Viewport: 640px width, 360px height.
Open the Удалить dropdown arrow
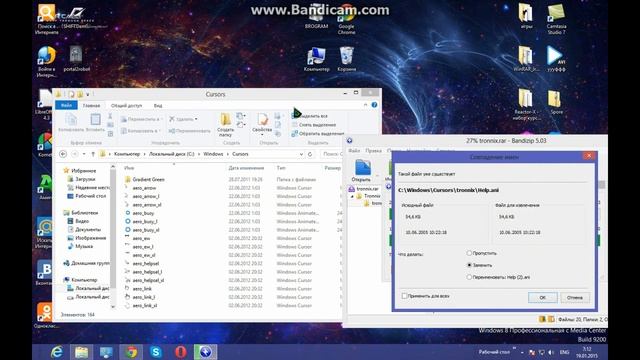(196, 119)
